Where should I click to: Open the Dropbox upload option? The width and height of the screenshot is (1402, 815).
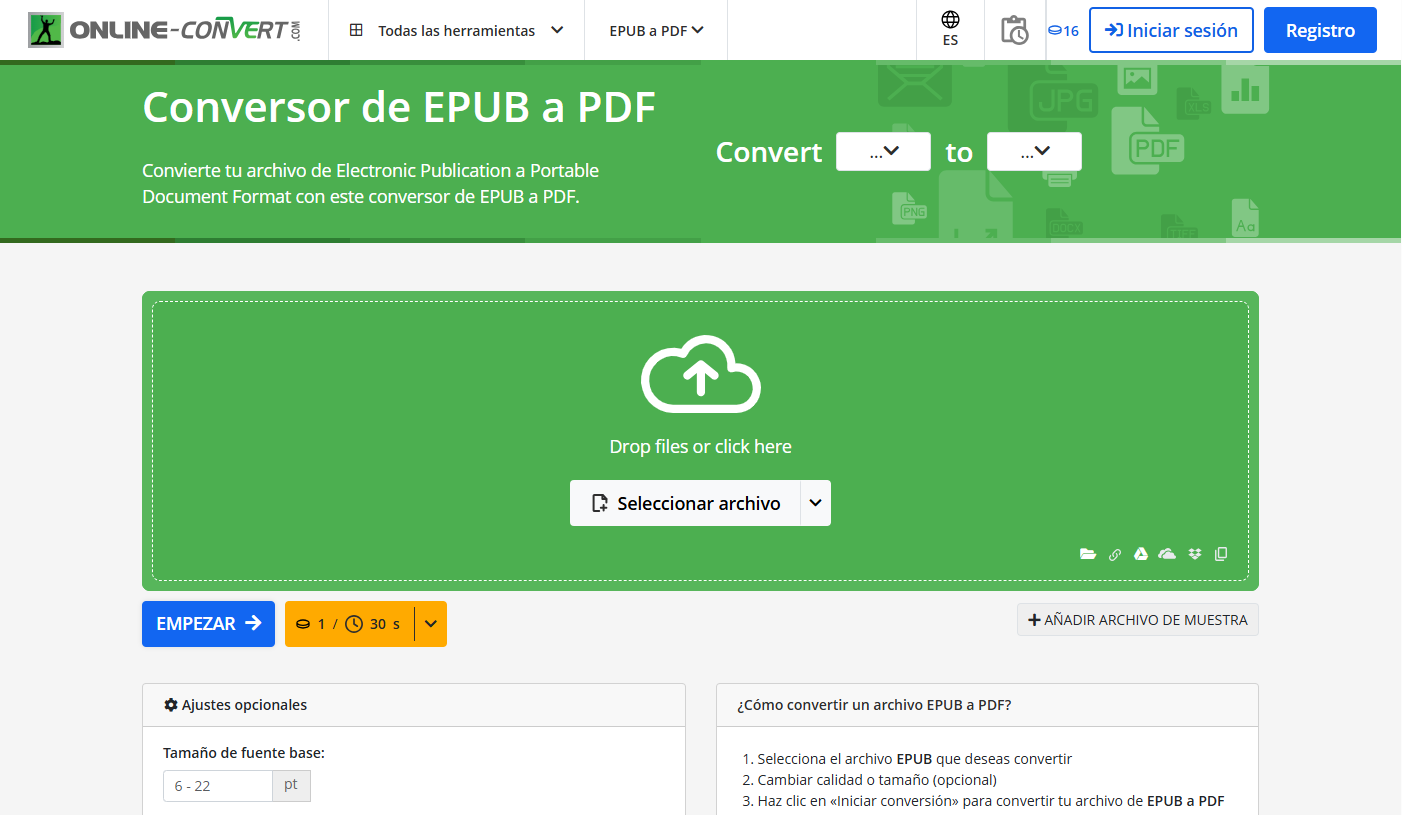coord(1194,553)
